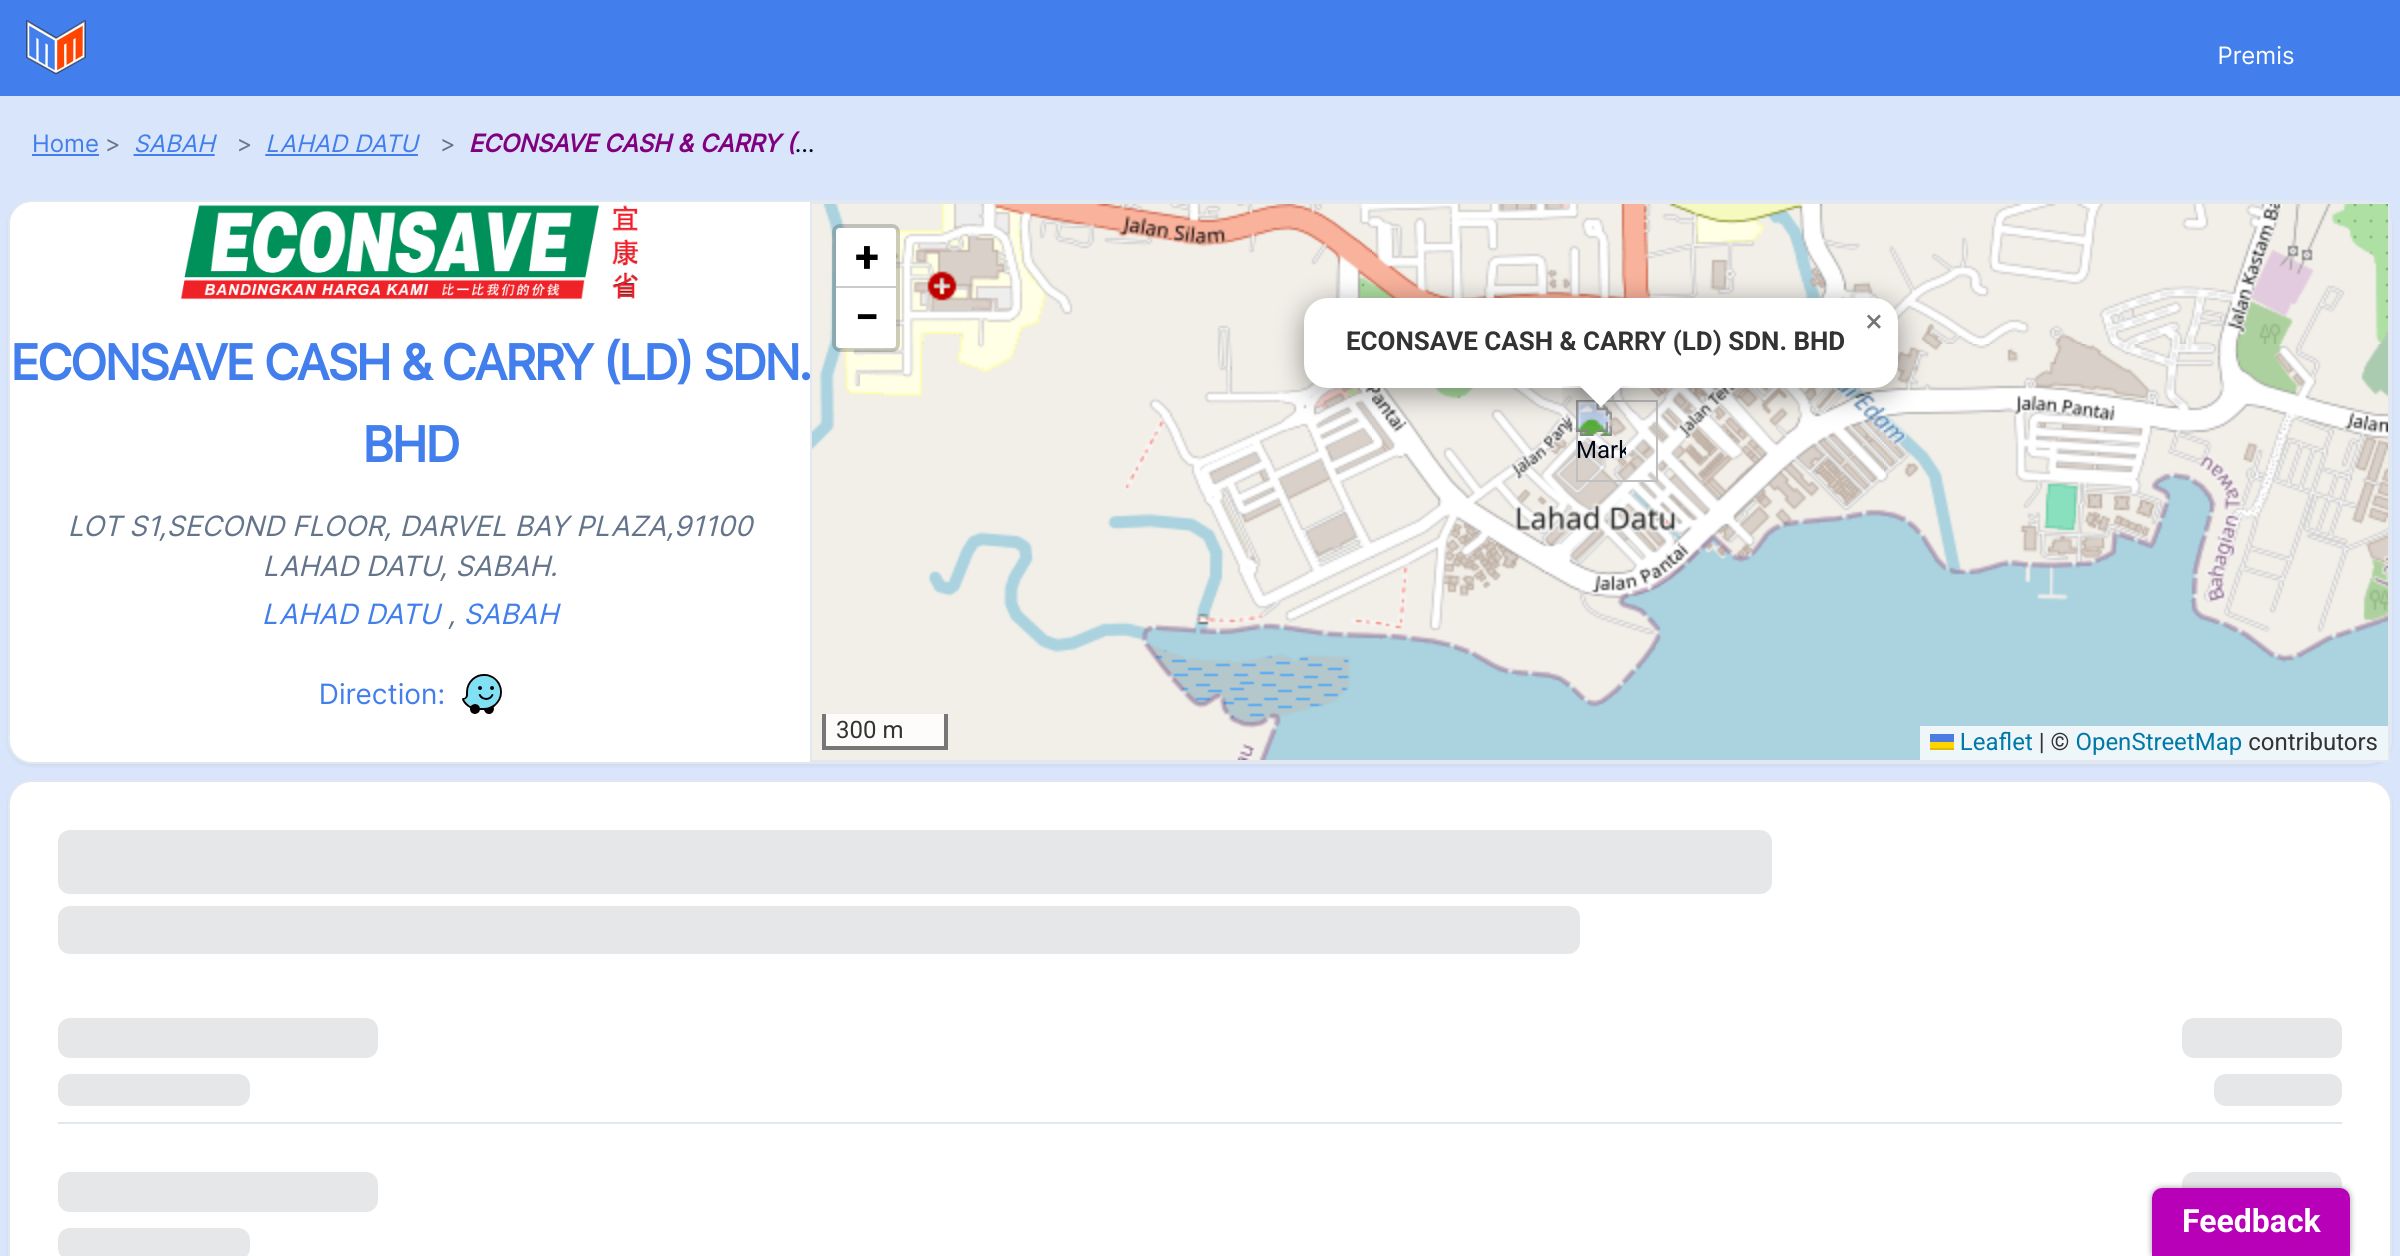The image size is (2400, 1256).
Task: Open the Leaflet attribution link
Action: (x=1995, y=742)
